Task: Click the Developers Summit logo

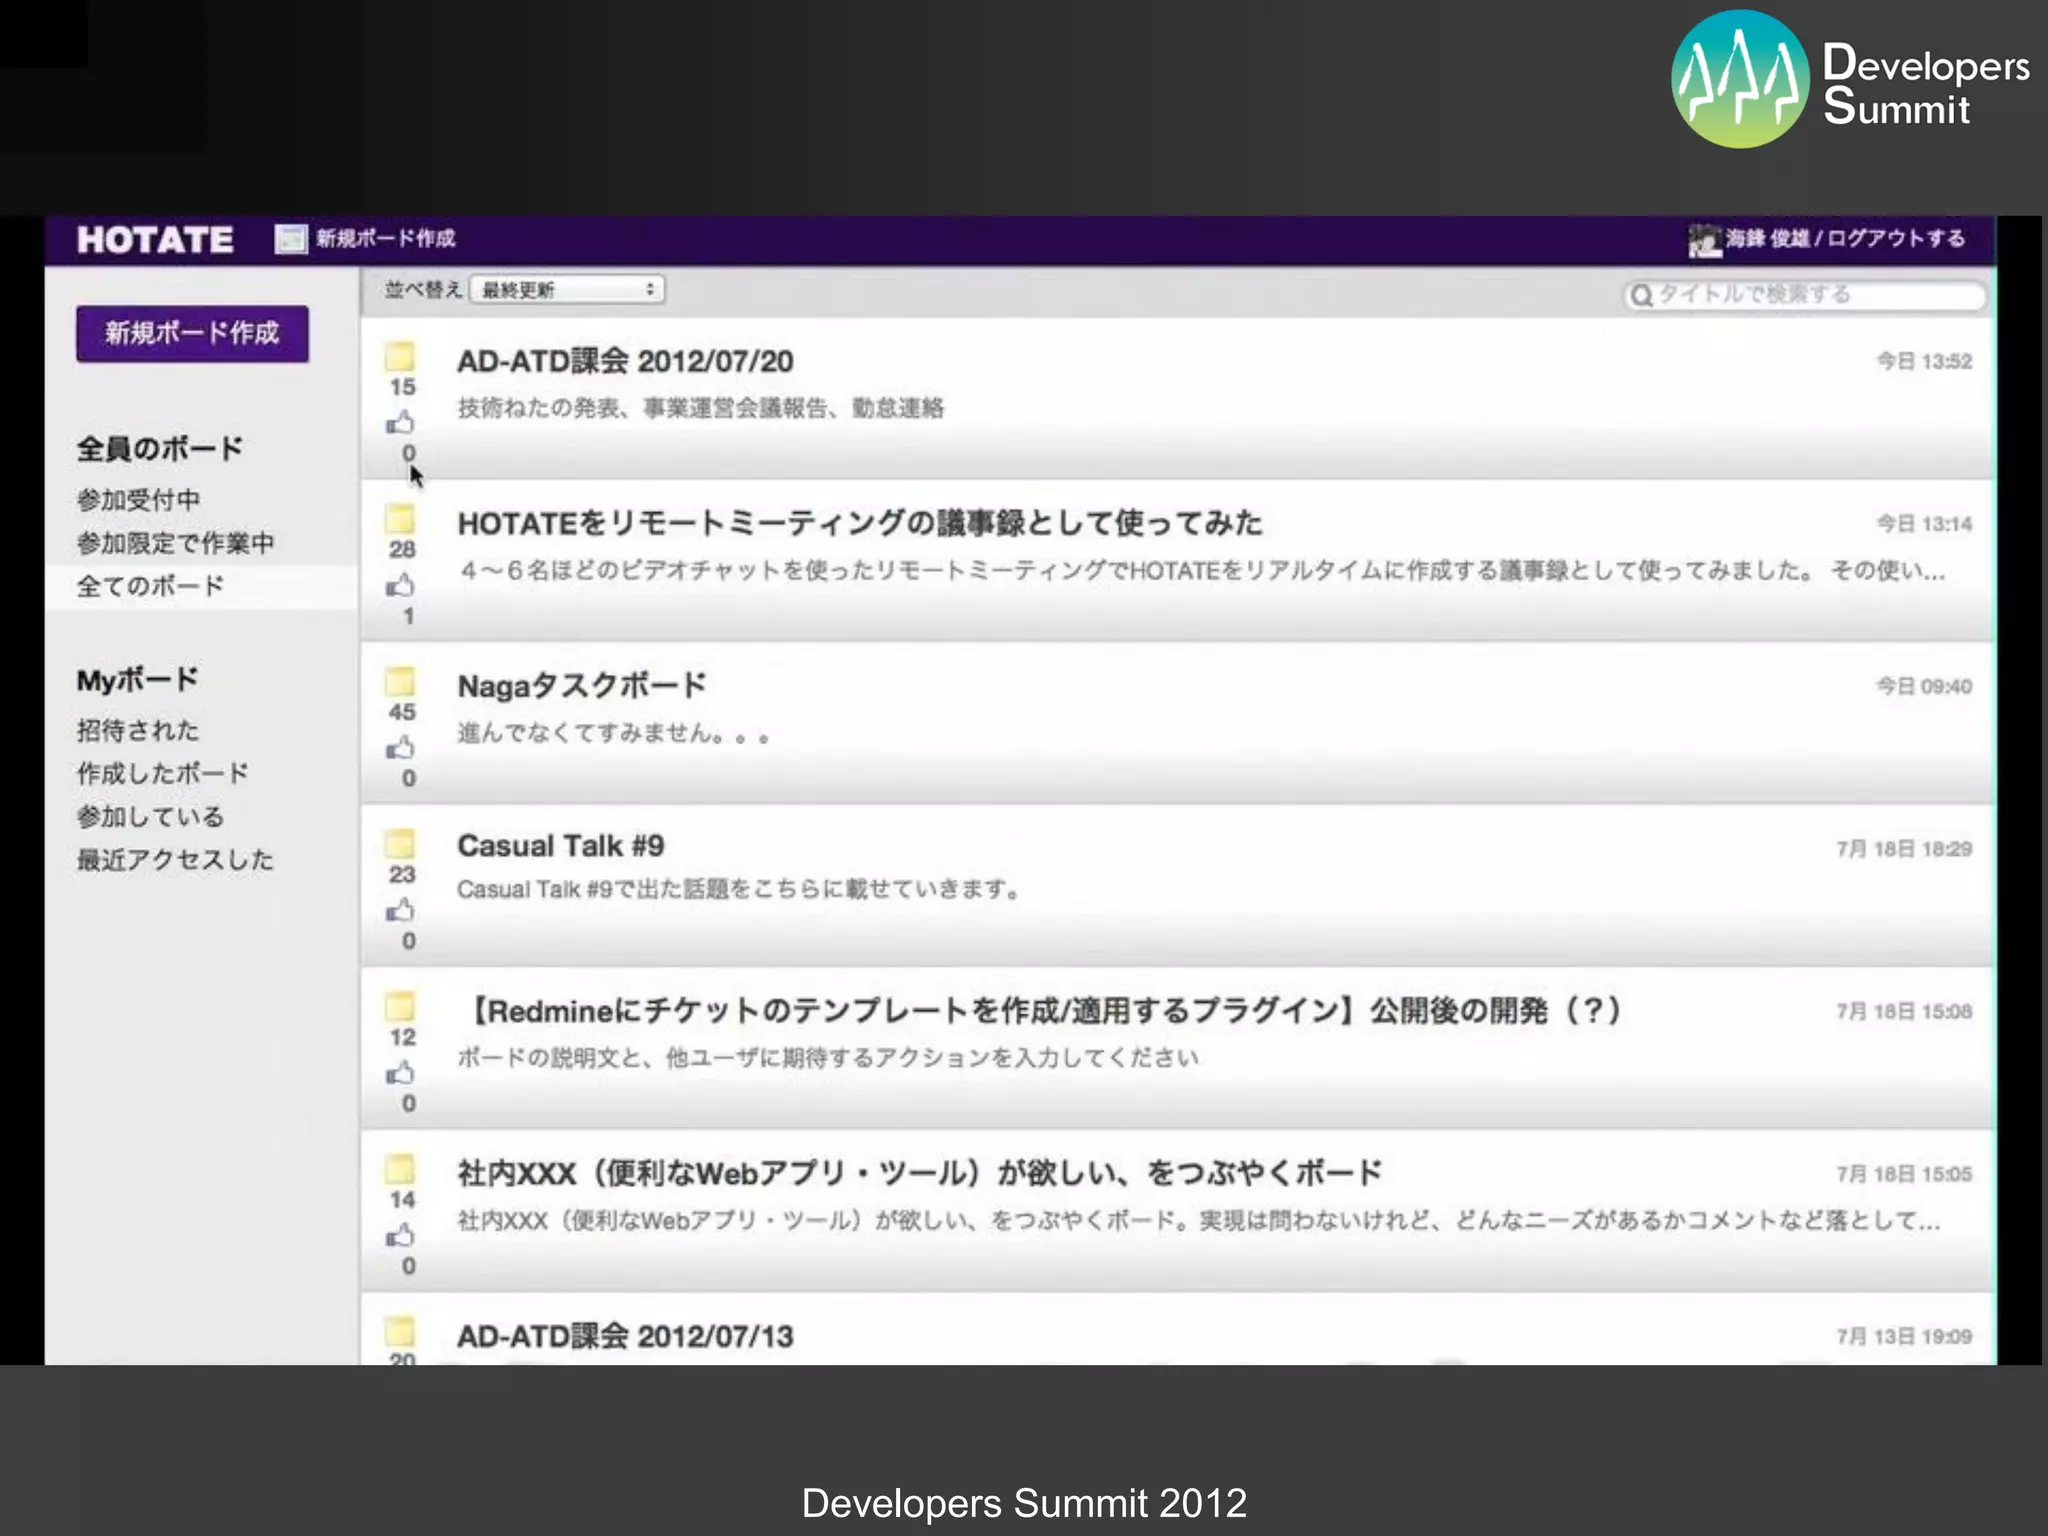Action: click(x=1850, y=80)
